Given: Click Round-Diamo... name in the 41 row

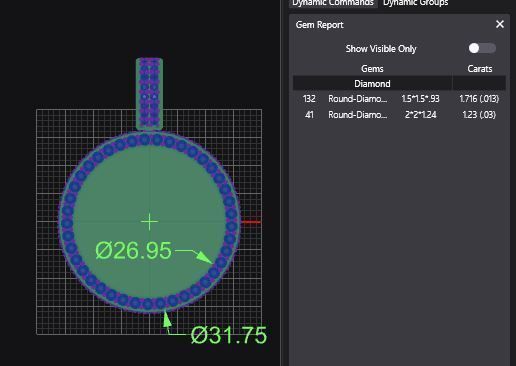Looking at the screenshot, I should [358, 115].
